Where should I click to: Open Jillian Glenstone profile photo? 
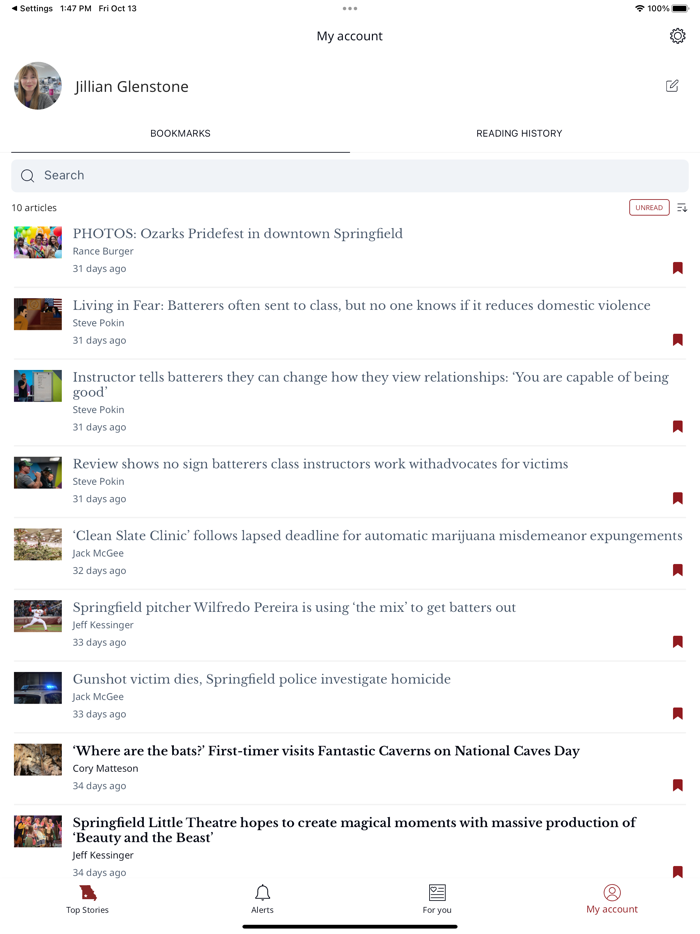coord(38,86)
